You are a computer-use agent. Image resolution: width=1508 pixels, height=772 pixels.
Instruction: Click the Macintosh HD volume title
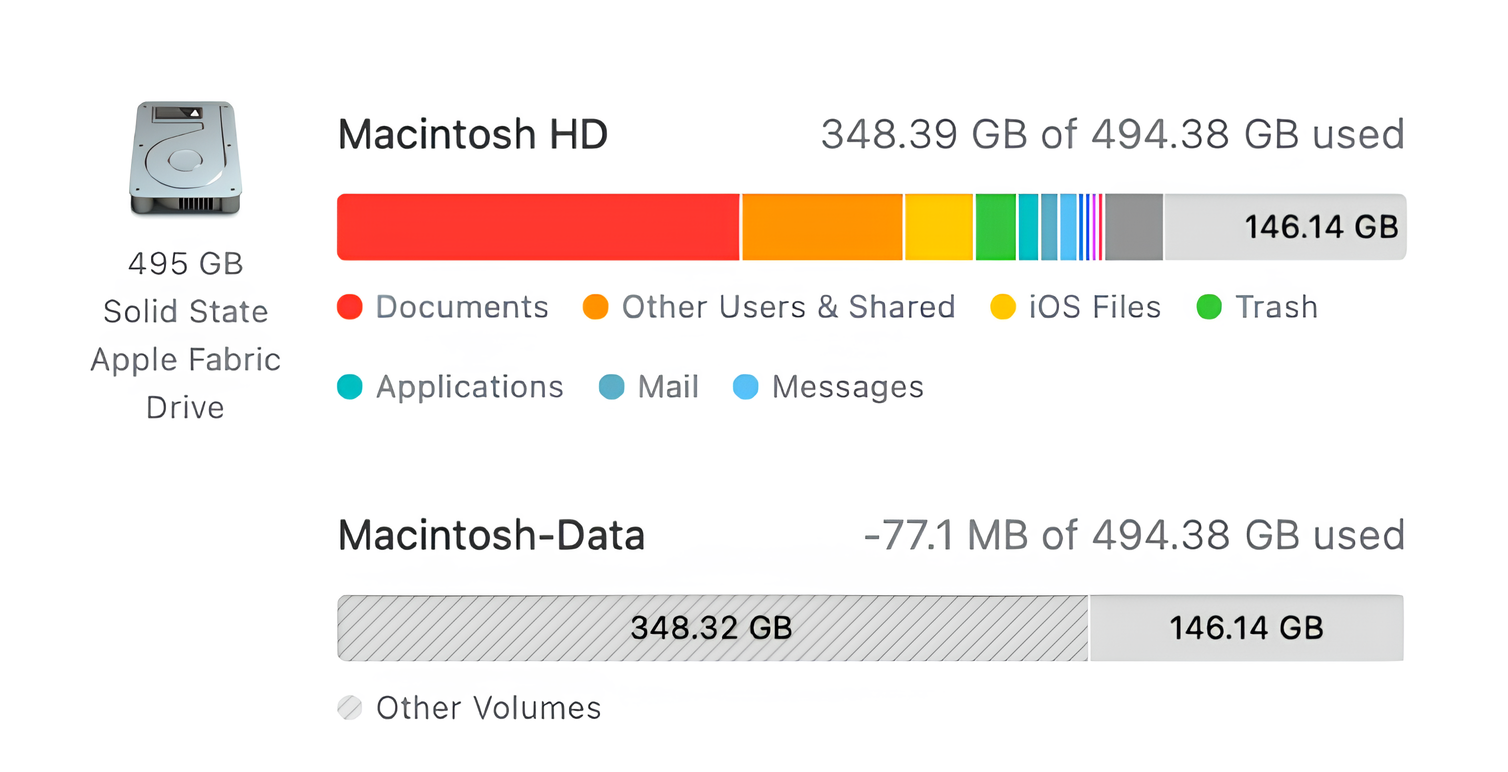click(x=473, y=135)
